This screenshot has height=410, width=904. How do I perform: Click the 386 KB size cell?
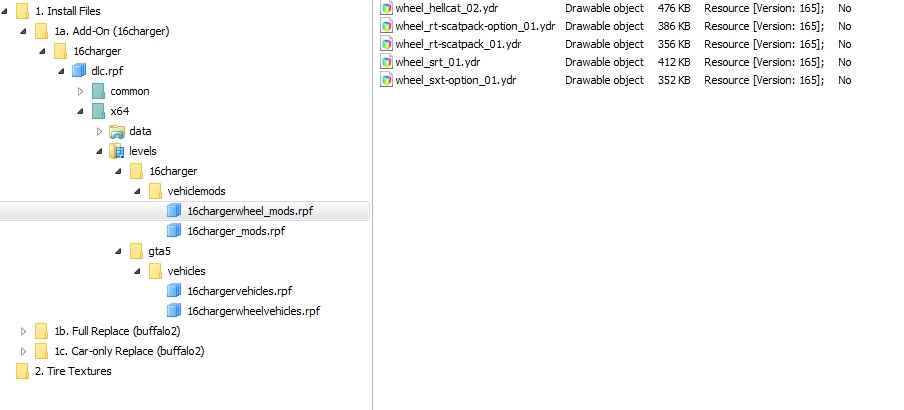(x=674, y=26)
